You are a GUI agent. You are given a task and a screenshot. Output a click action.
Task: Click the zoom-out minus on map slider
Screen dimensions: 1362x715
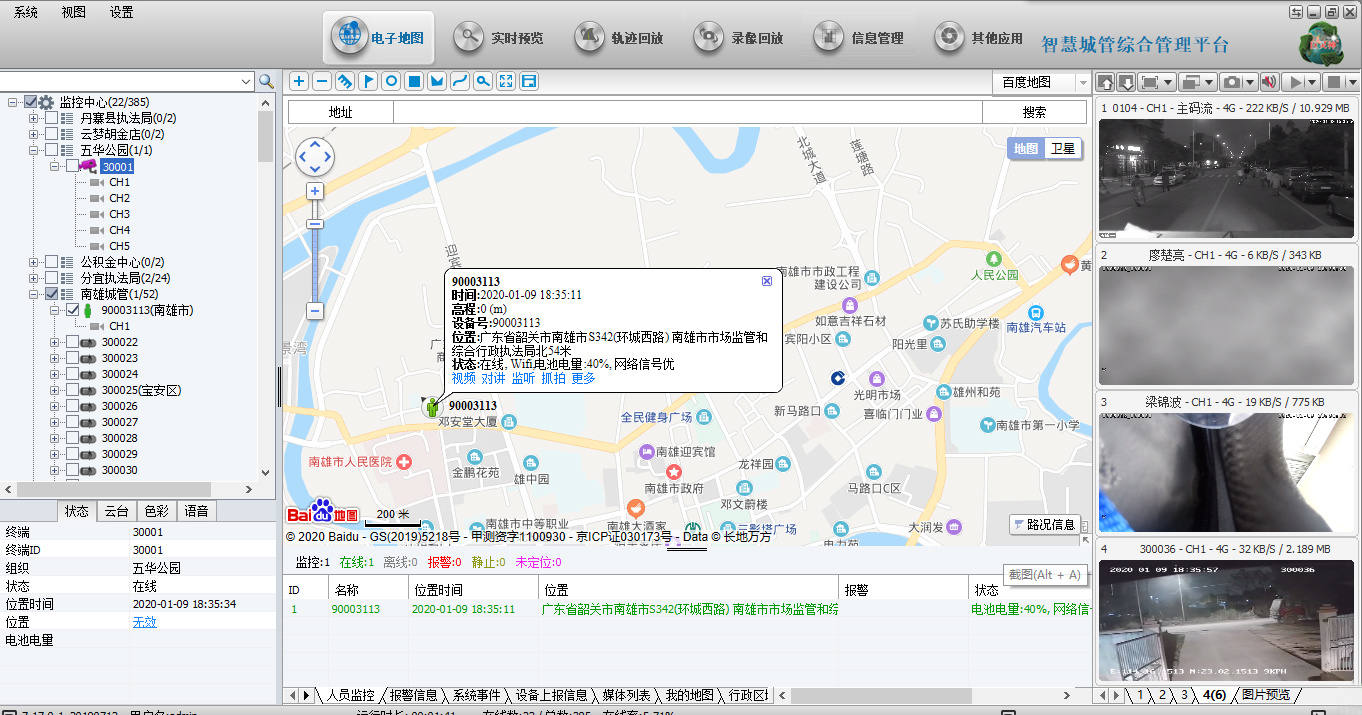(315, 311)
